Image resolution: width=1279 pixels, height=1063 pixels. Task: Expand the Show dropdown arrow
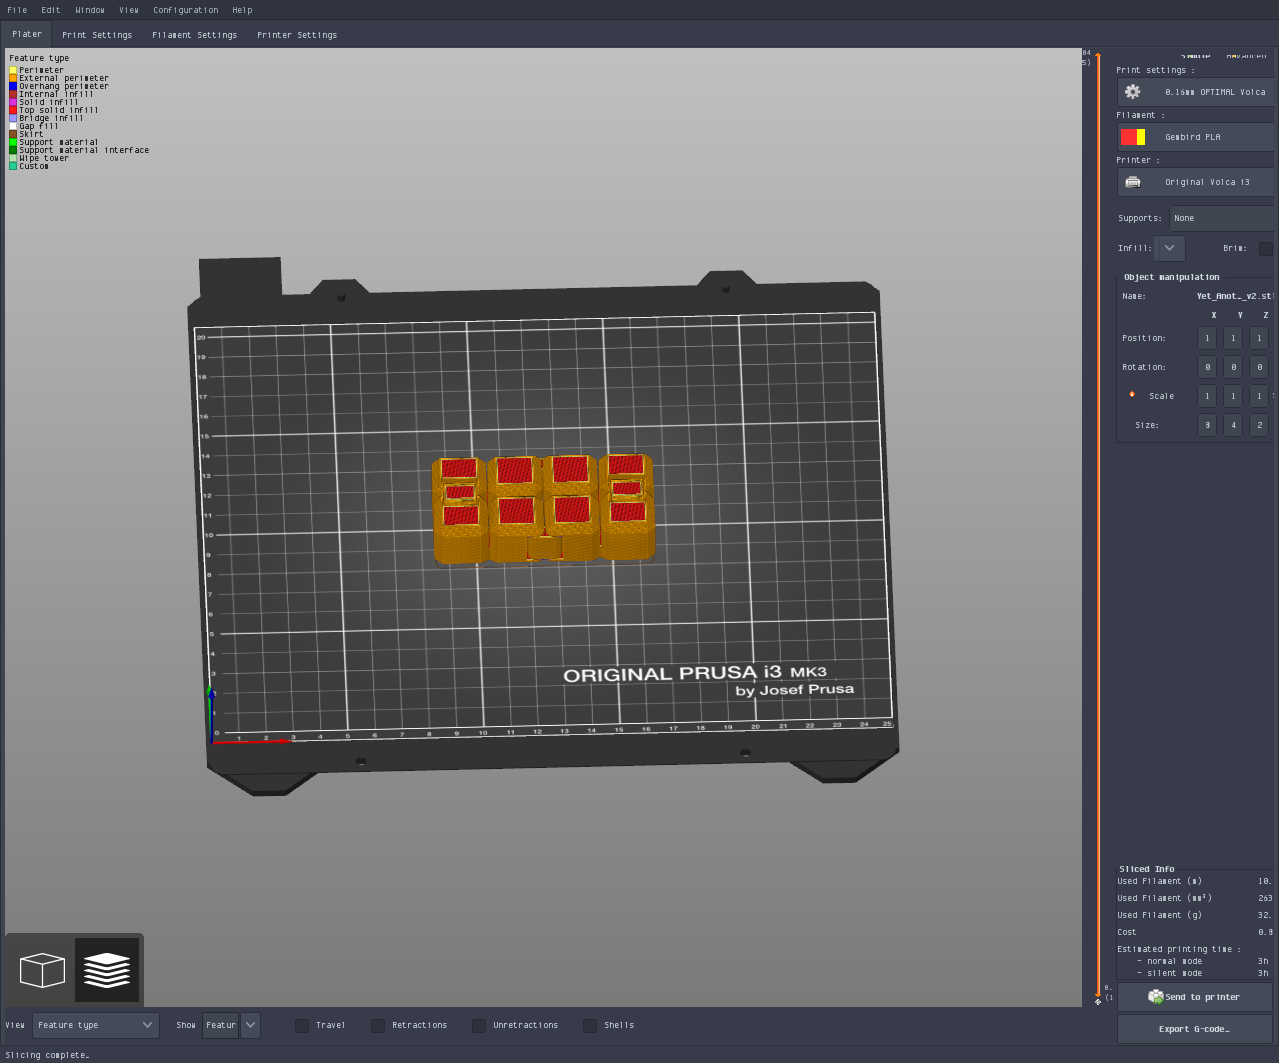pyautogui.click(x=251, y=1025)
